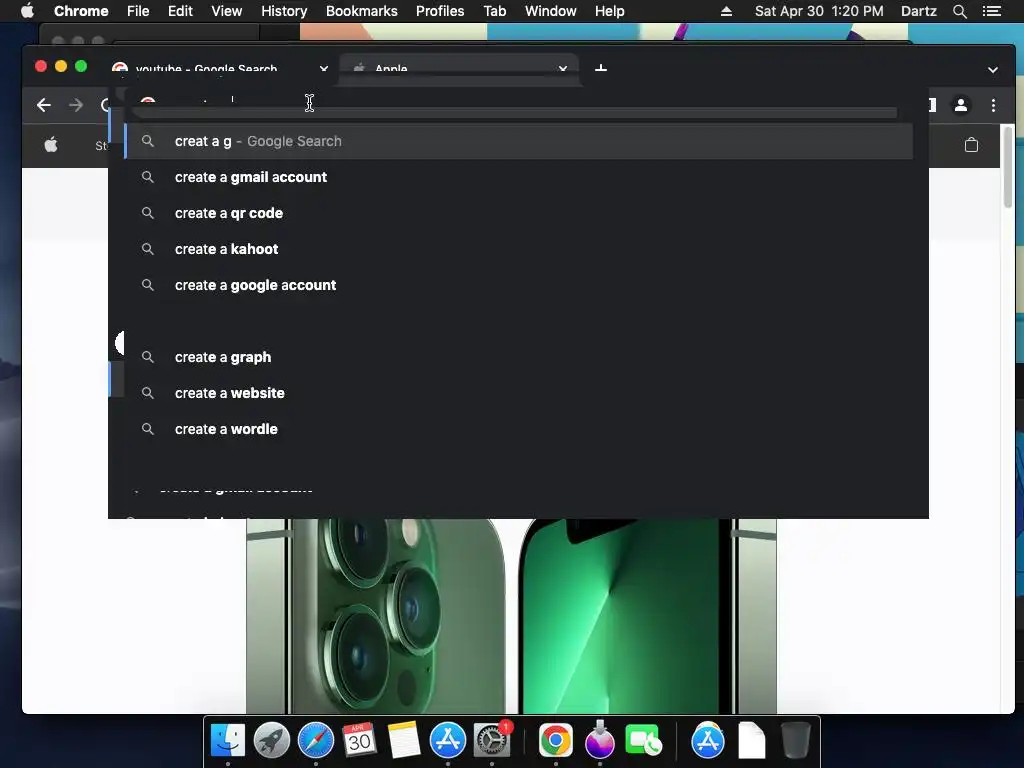
Task: Open the History menu
Action: (x=284, y=11)
